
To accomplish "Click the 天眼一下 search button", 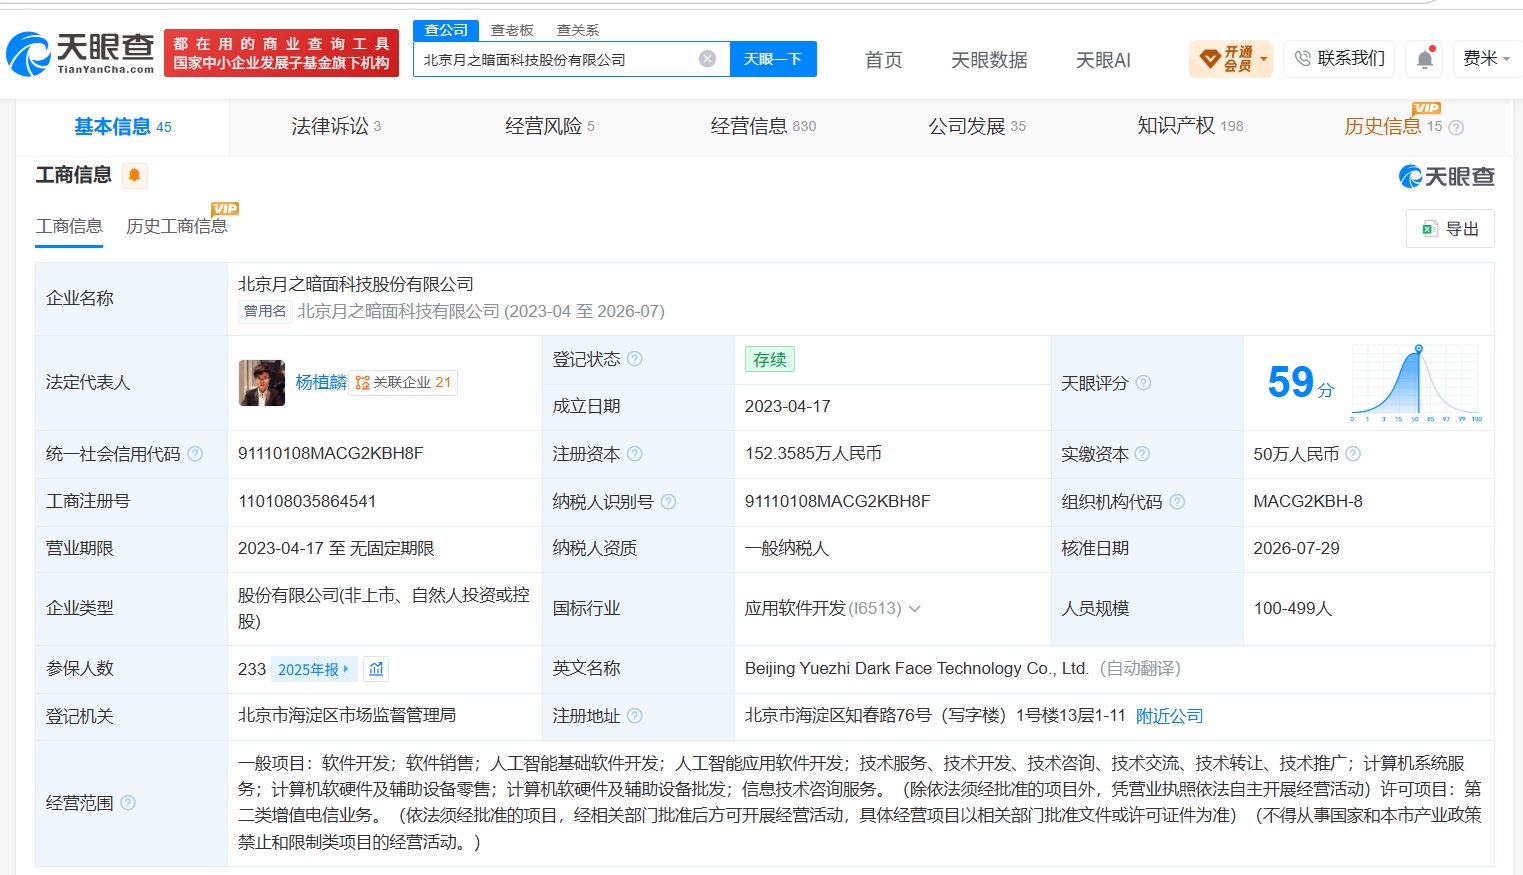I will tap(773, 59).
